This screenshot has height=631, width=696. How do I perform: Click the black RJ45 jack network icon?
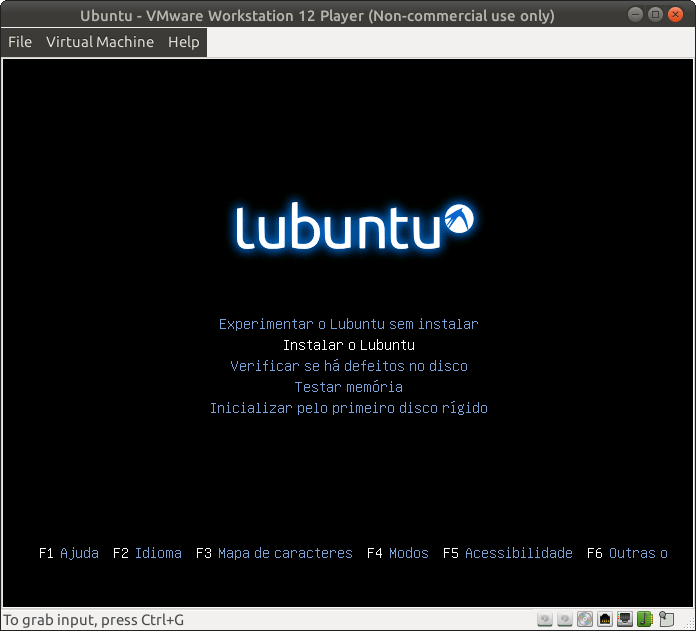pyautogui.click(x=605, y=619)
